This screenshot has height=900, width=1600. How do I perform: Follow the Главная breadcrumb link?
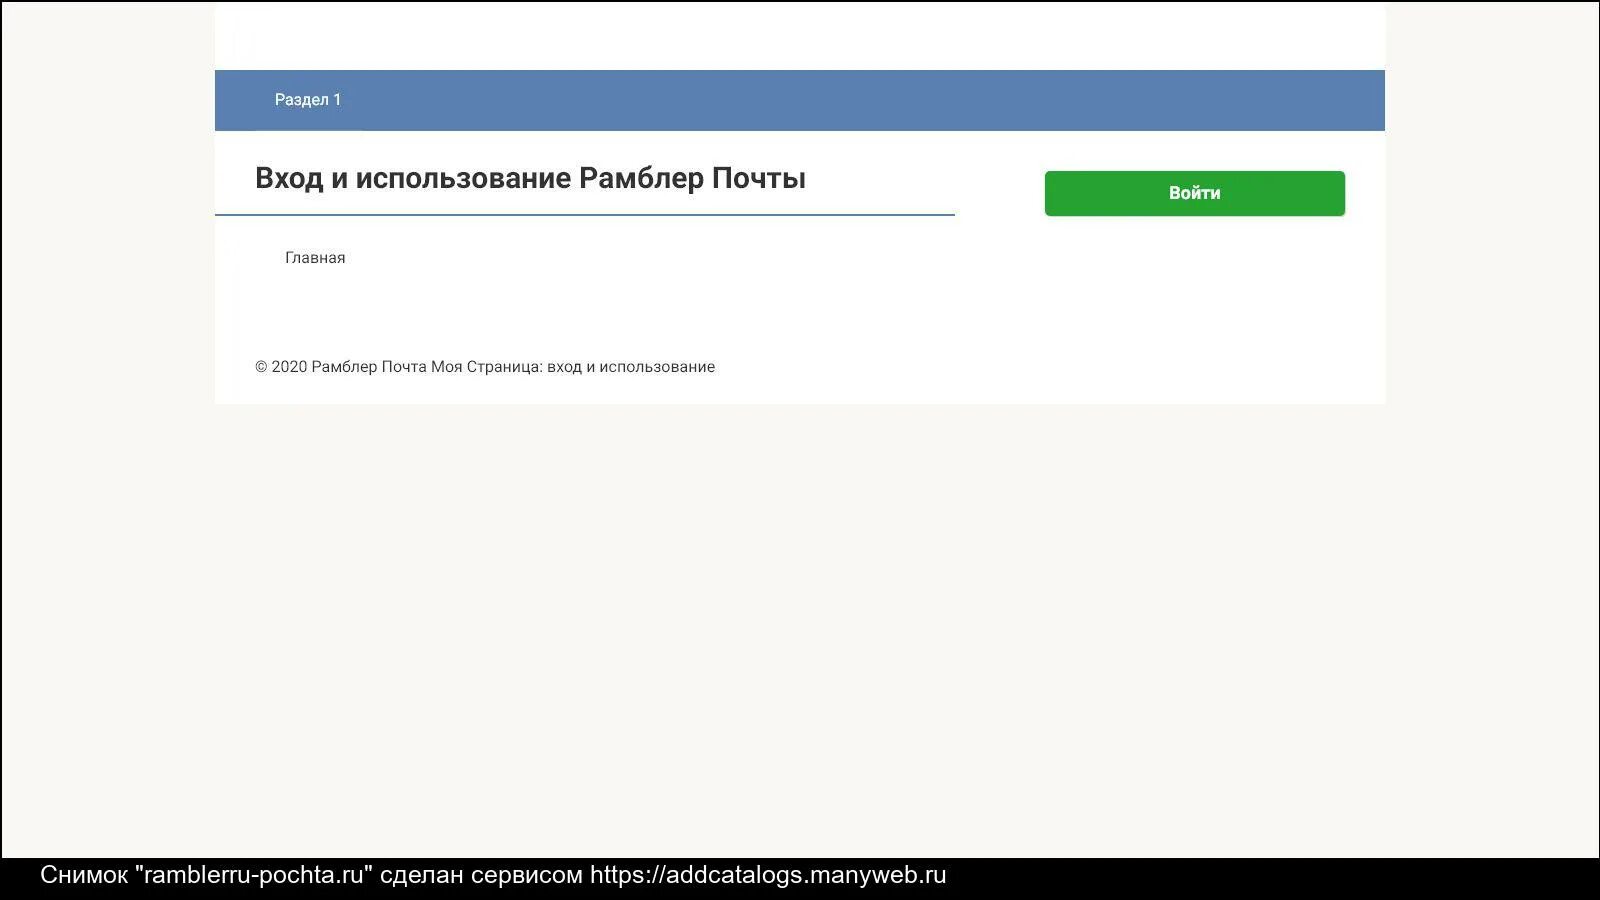[315, 258]
